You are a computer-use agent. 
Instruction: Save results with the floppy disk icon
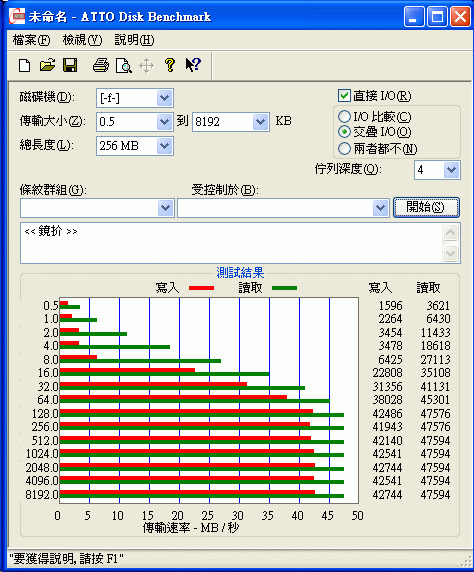[70, 65]
